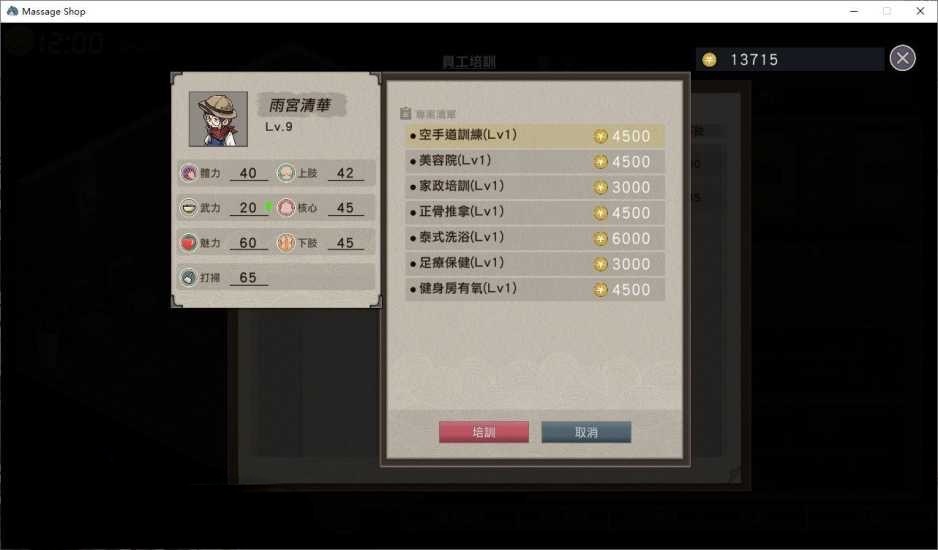This screenshot has height=550, width=938.
Task: Click the 核心 core stat icon
Action: tap(287, 208)
